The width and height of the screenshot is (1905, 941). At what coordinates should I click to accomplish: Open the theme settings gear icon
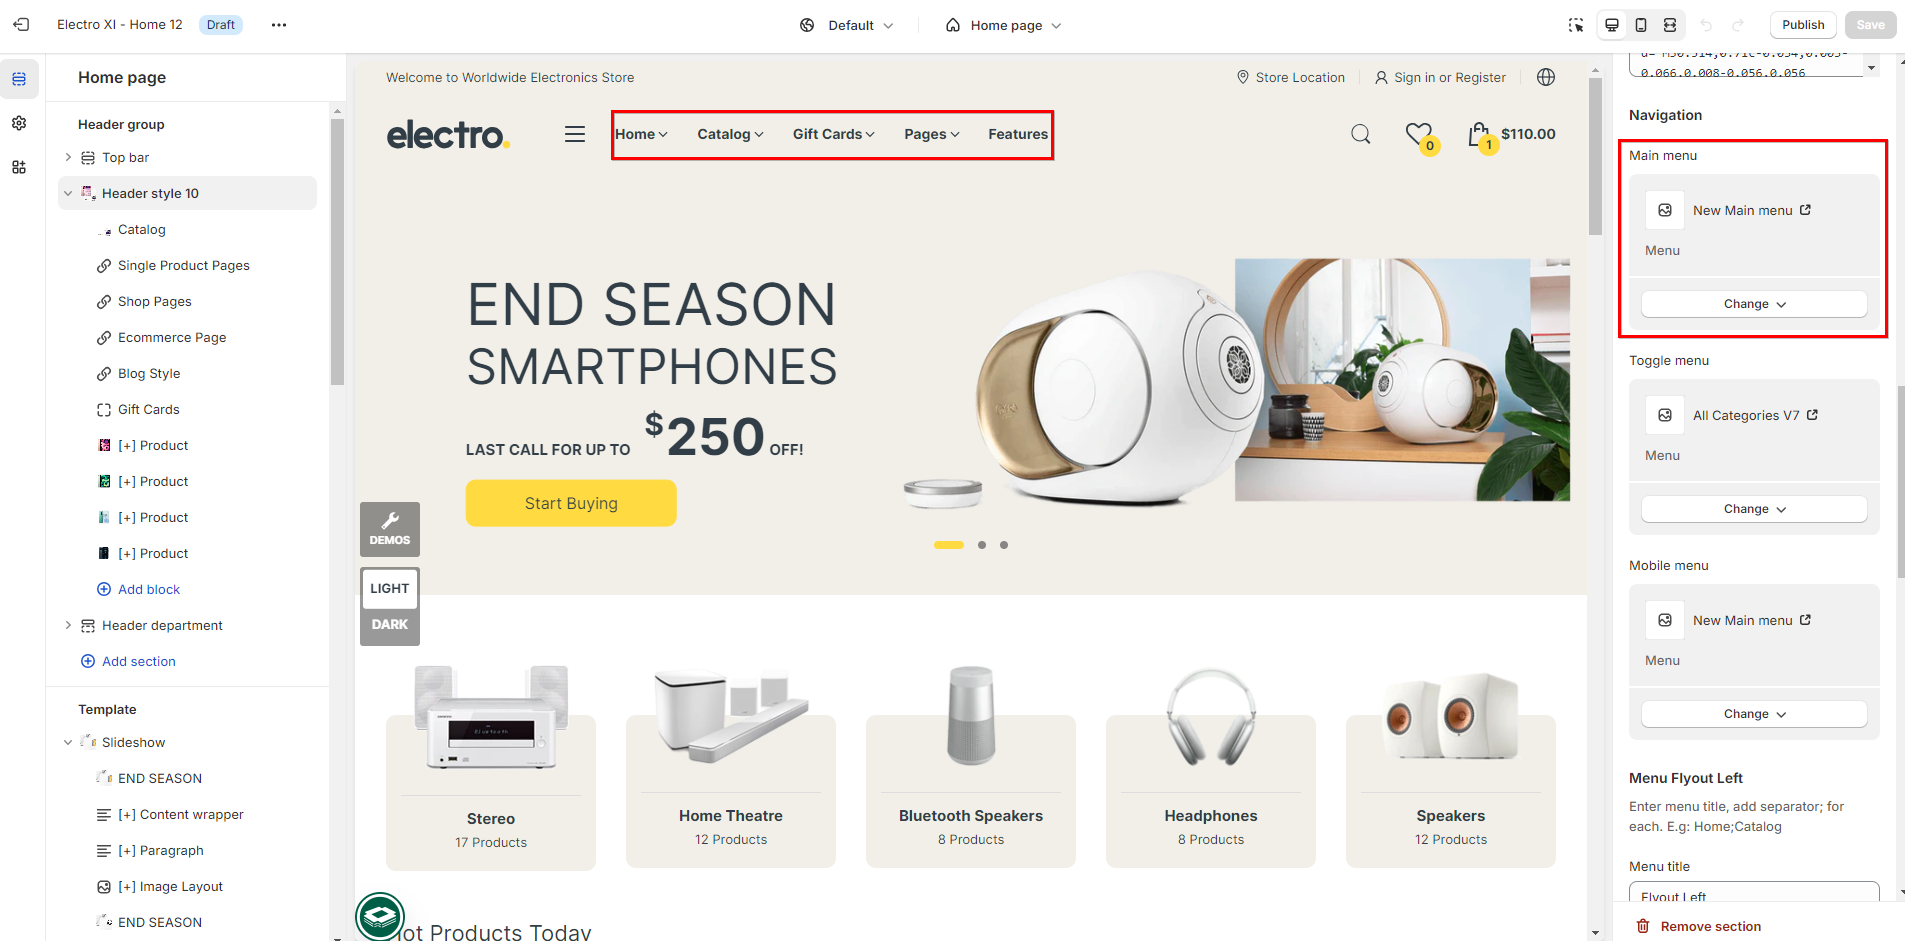(x=19, y=123)
